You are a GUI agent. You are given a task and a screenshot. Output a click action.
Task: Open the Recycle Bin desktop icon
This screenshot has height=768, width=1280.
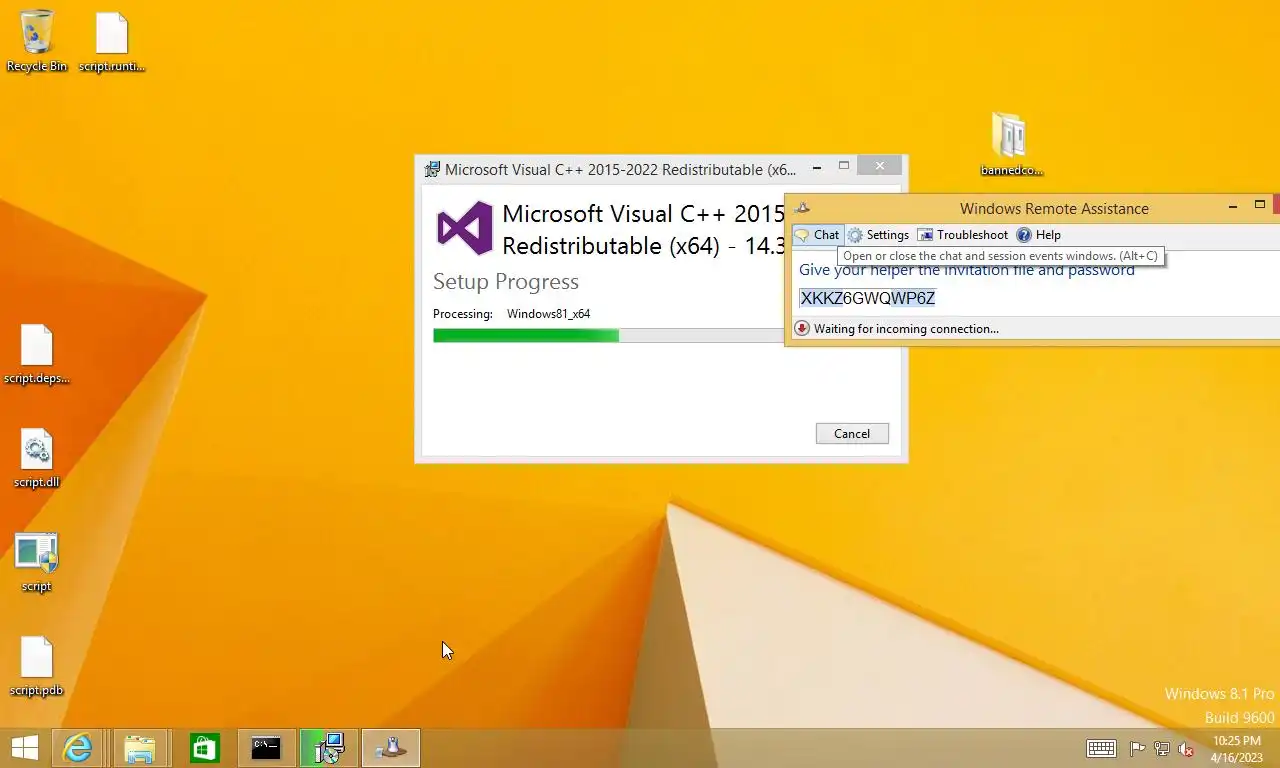pyautogui.click(x=37, y=40)
